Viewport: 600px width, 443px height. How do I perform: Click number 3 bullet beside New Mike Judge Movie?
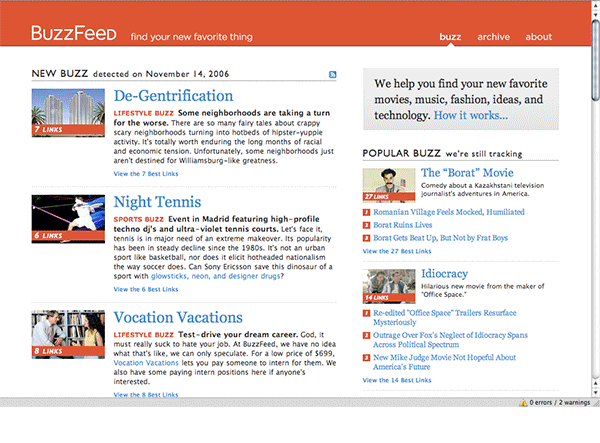pos(366,358)
